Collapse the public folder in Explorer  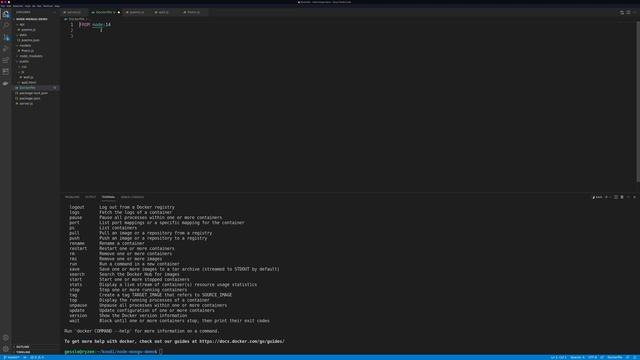coord(23,61)
